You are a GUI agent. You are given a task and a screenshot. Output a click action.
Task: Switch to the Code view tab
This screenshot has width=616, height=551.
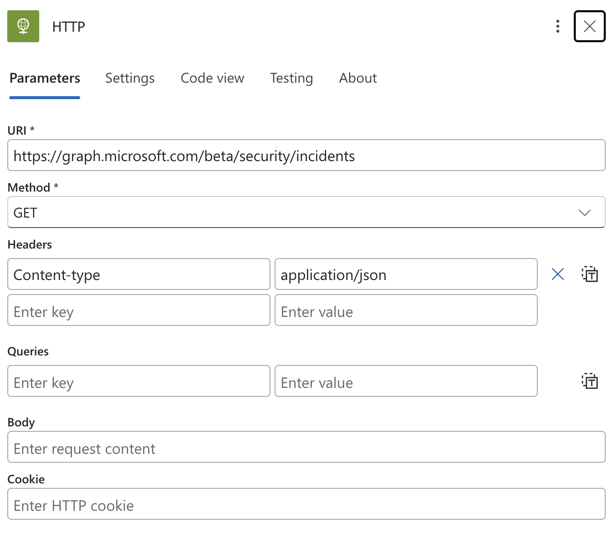(x=212, y=78)
